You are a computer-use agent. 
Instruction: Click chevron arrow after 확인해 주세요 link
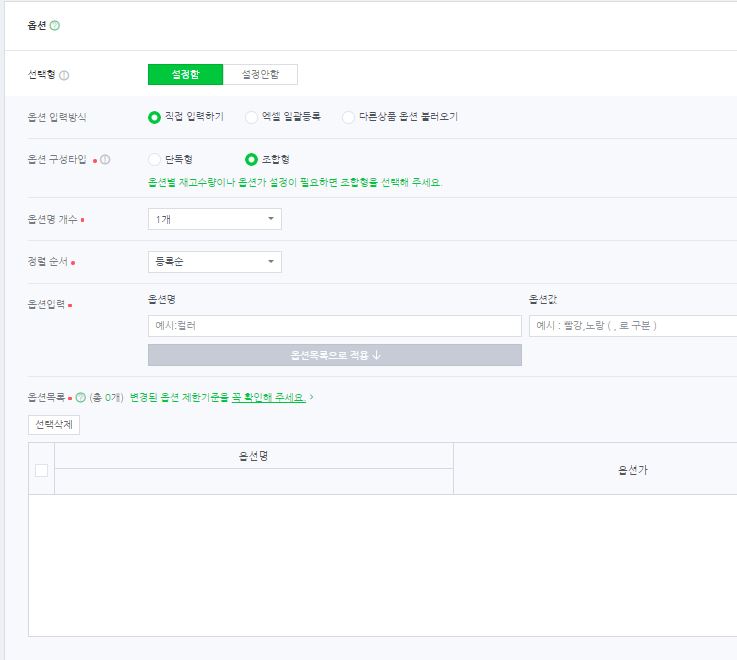click(312, 398)
